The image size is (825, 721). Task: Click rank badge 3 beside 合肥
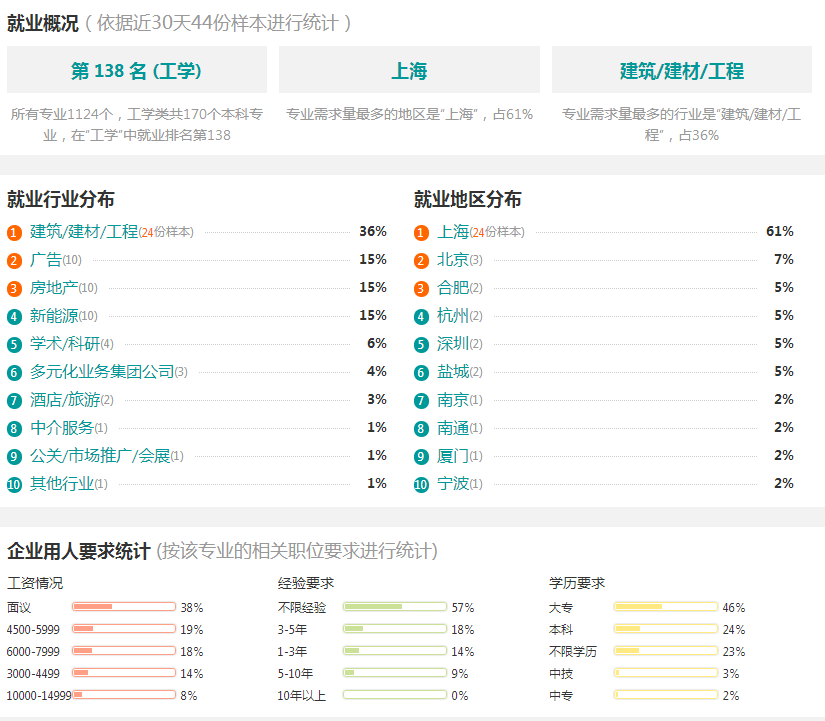pos(421,288)
